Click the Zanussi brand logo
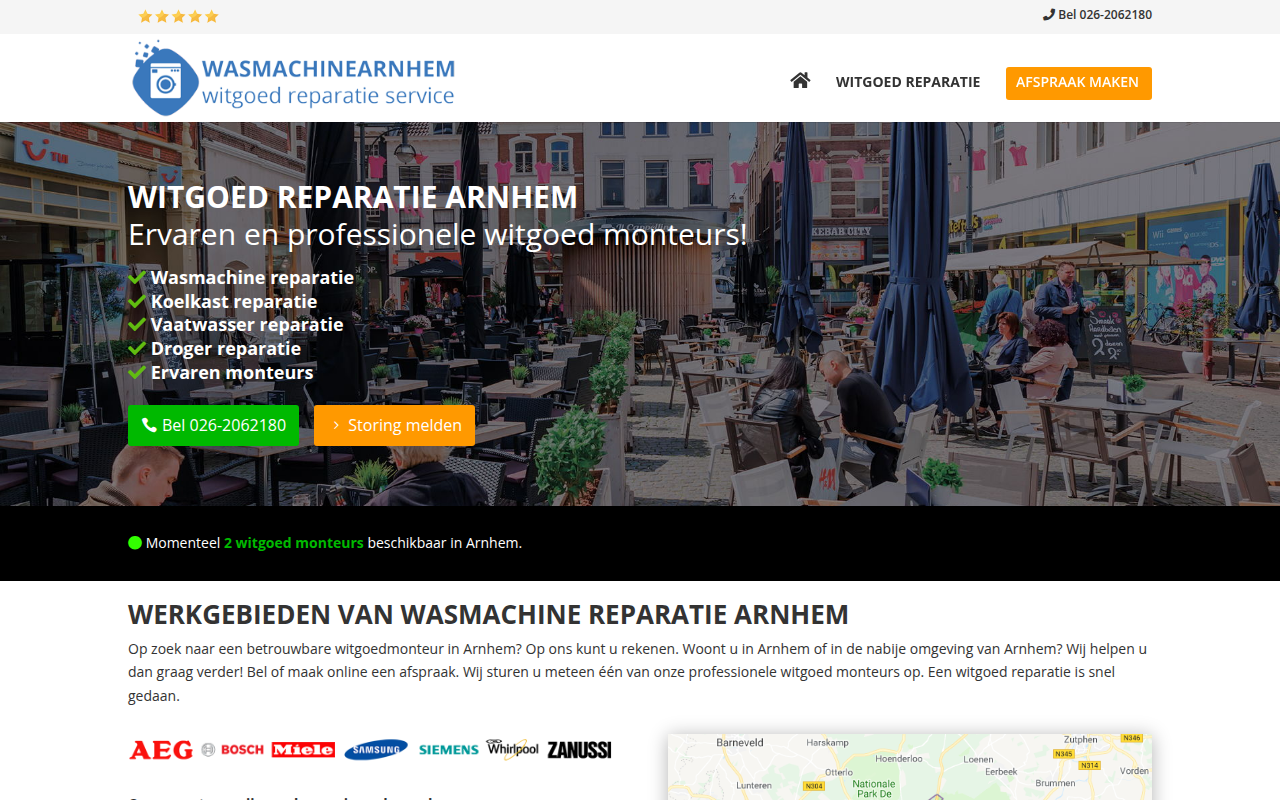 tap(579, 750)
